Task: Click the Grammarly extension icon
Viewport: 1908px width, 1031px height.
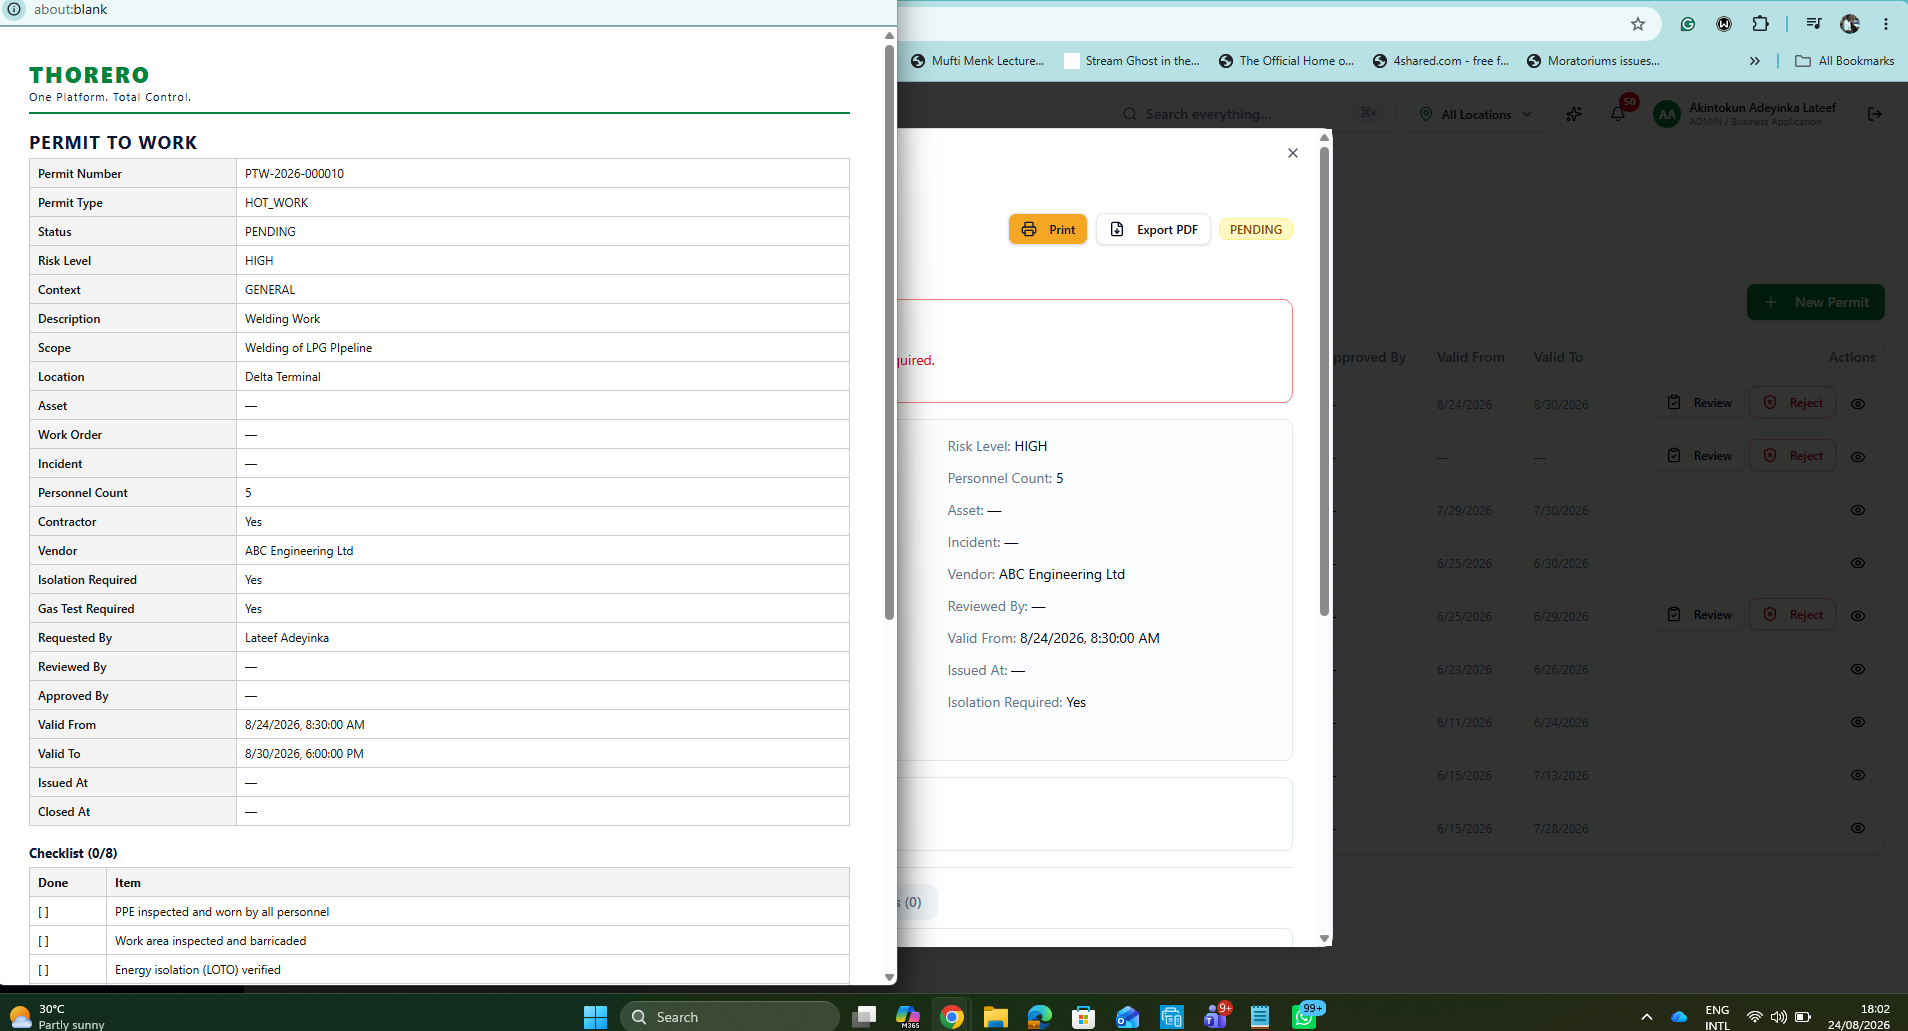Action: pos(1688,24)
